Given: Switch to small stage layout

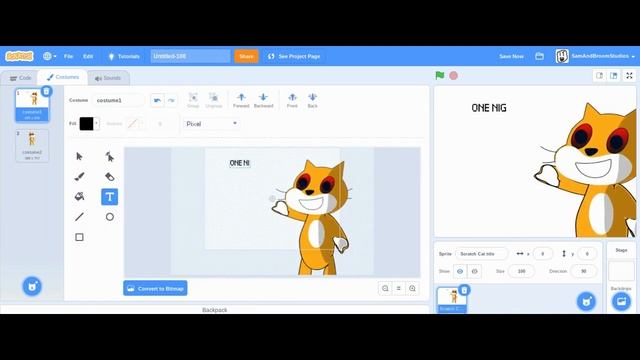Looking at the screenshot, I should (600, 76).
